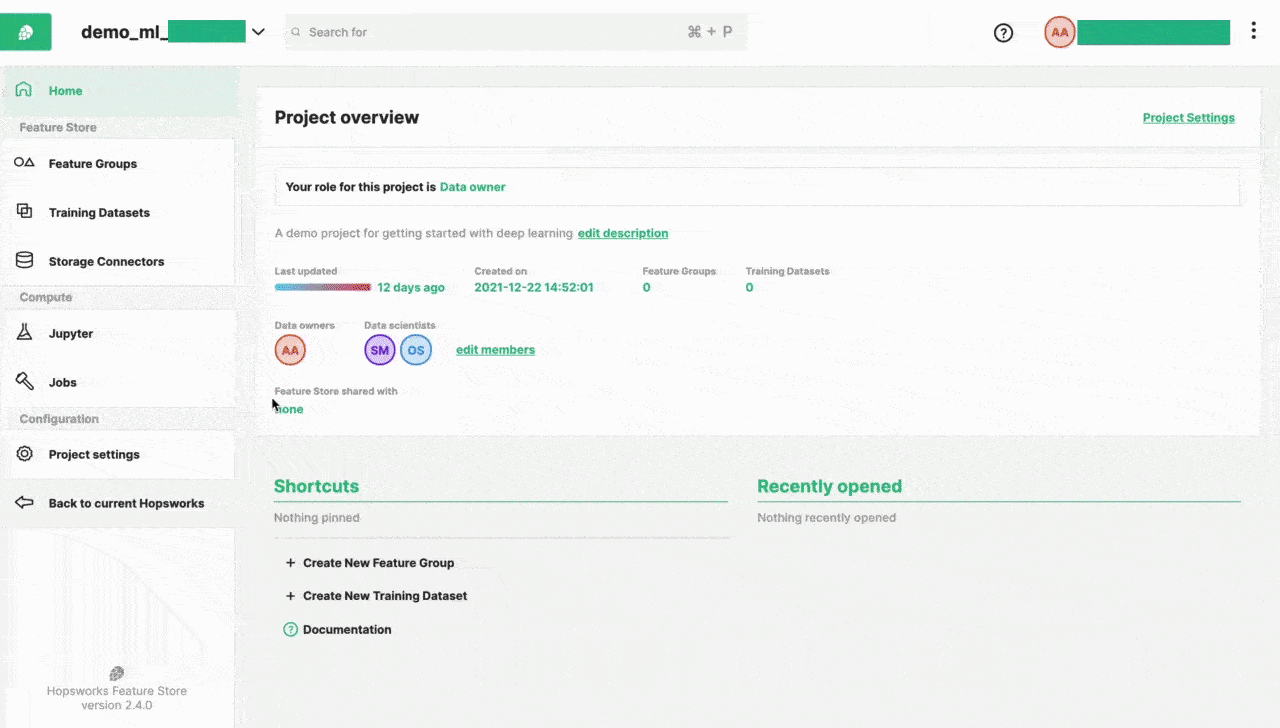
Task: Click the edit members link
Action: click(x=495, y=350)
